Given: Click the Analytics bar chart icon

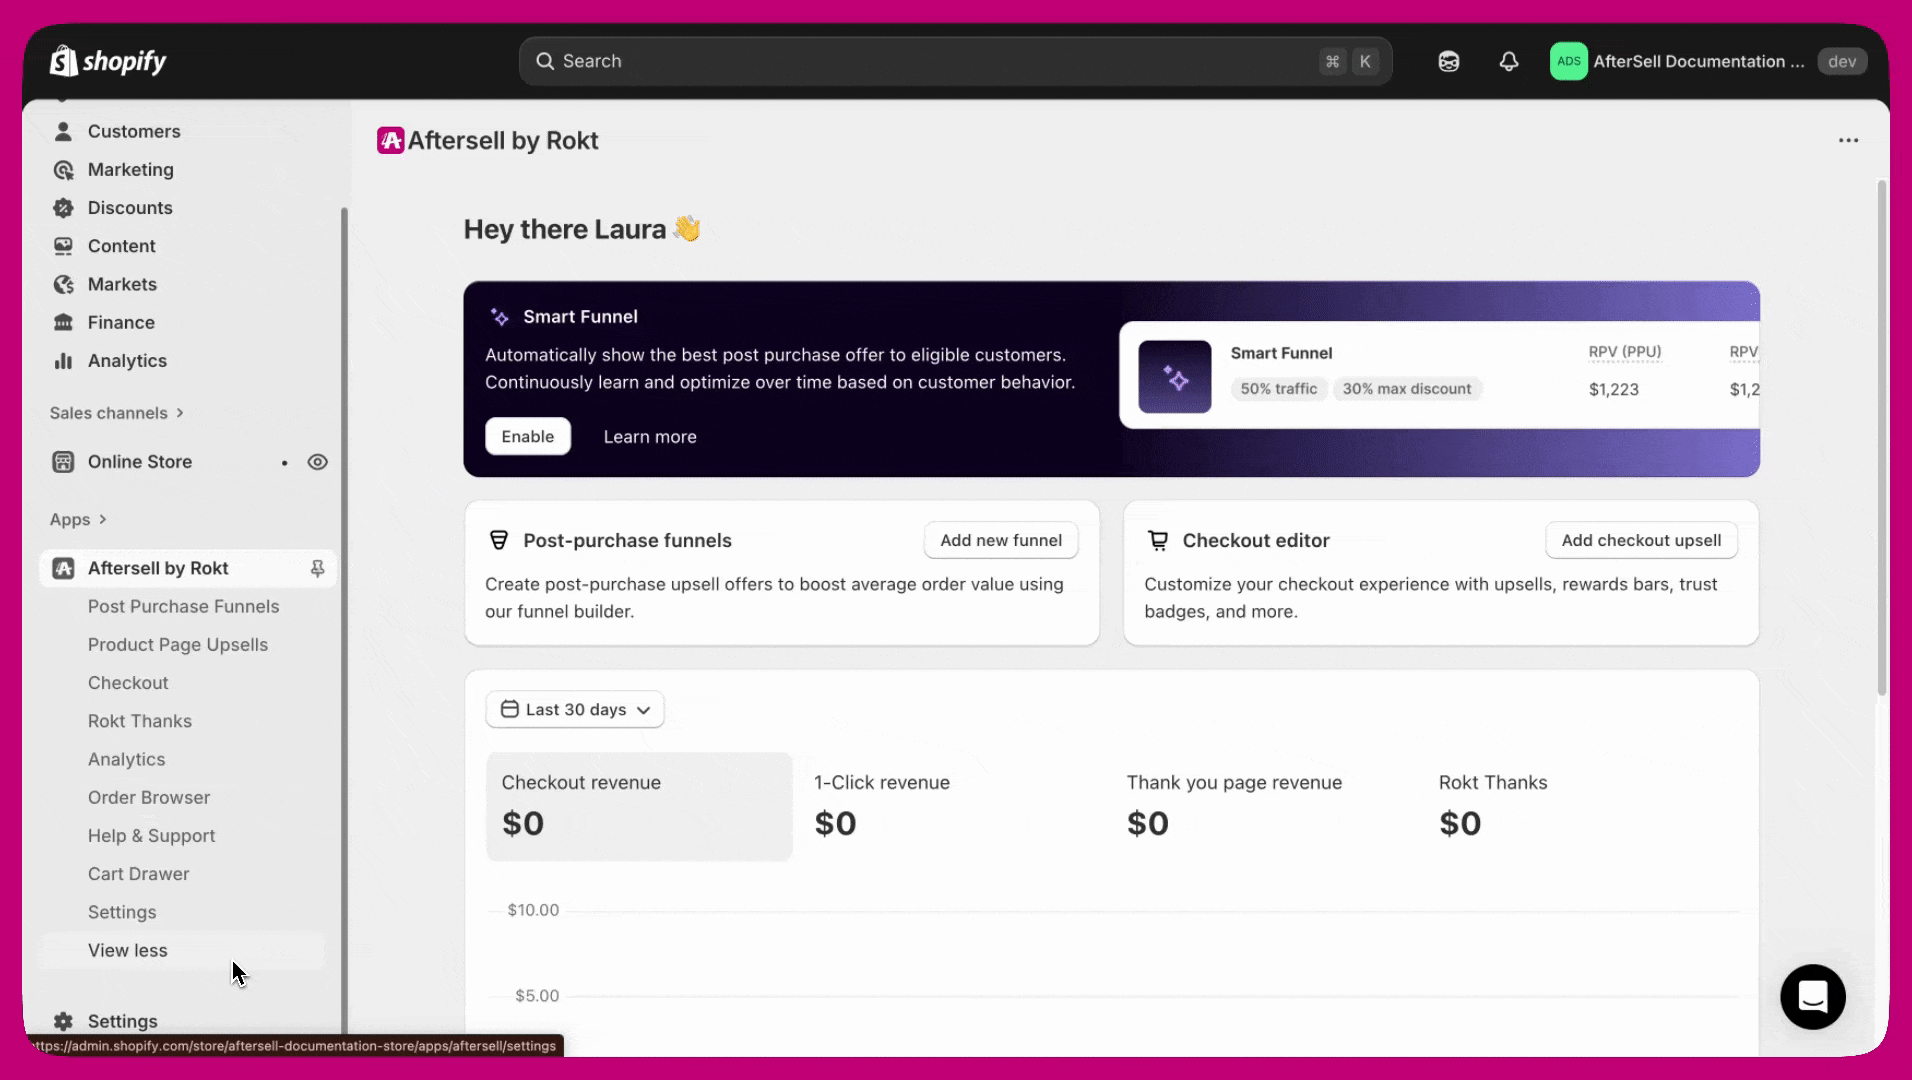Looking at the screenshot, I should pos(63,360).
